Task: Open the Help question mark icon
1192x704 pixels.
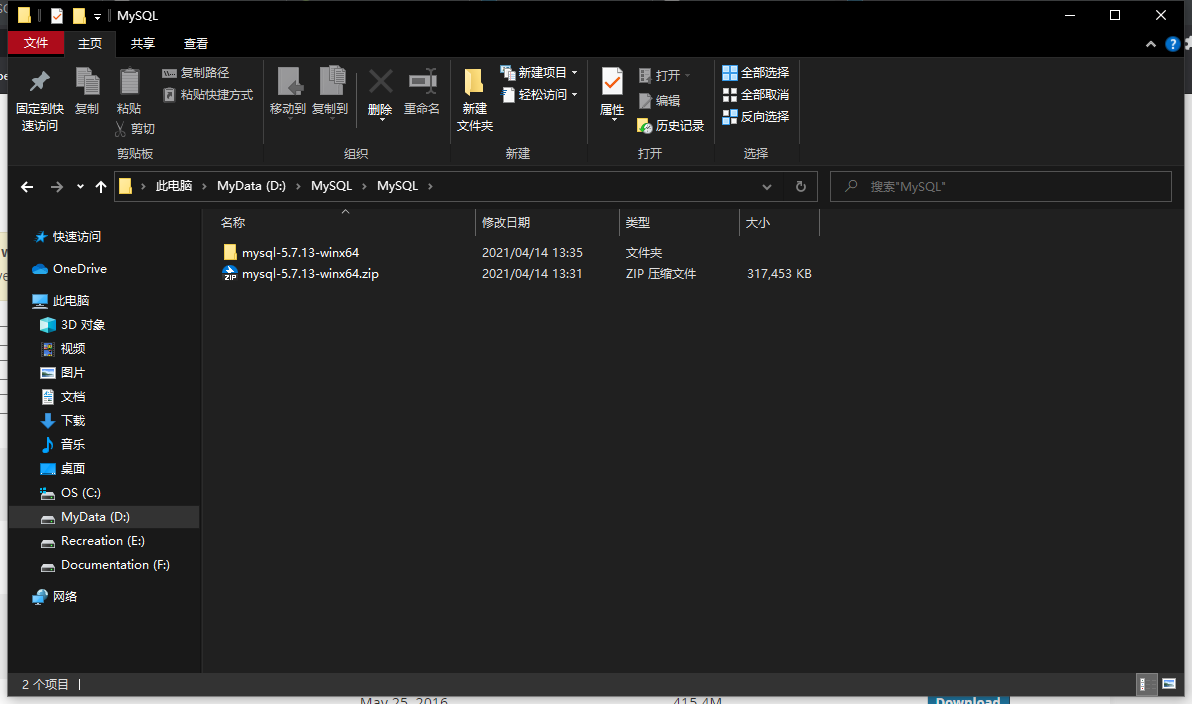Action: 1172,44
